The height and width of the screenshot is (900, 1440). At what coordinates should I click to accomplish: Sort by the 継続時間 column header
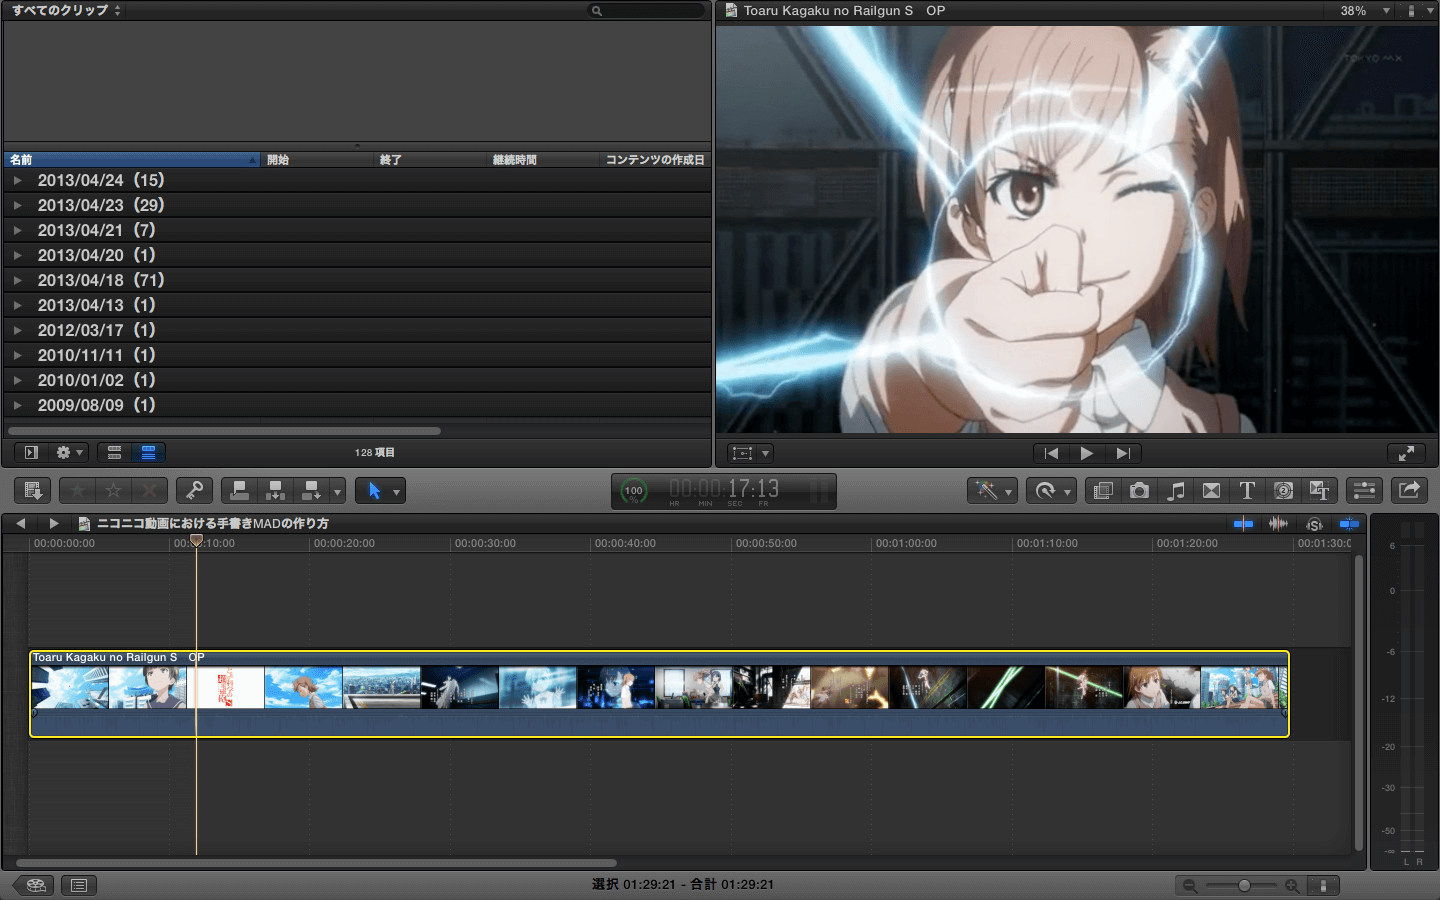coord(543,160)
